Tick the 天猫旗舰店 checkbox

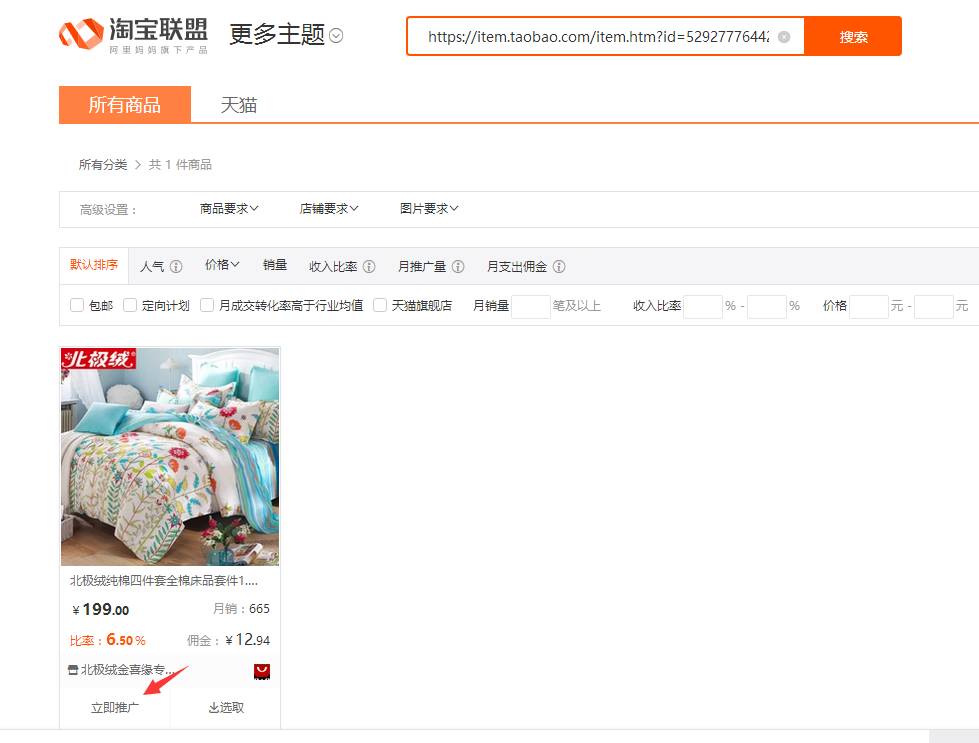380,305
